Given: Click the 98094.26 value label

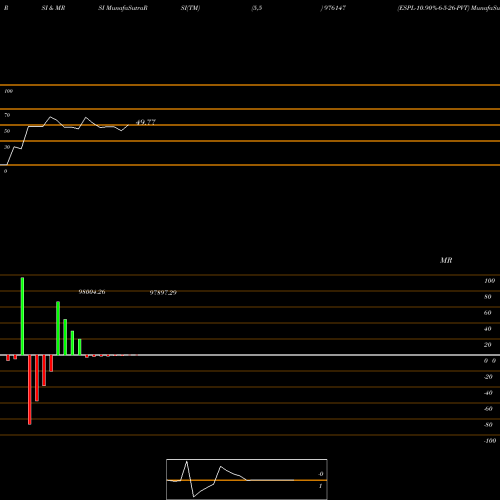Looking at the screenshot, I should (x=92, y=292).
